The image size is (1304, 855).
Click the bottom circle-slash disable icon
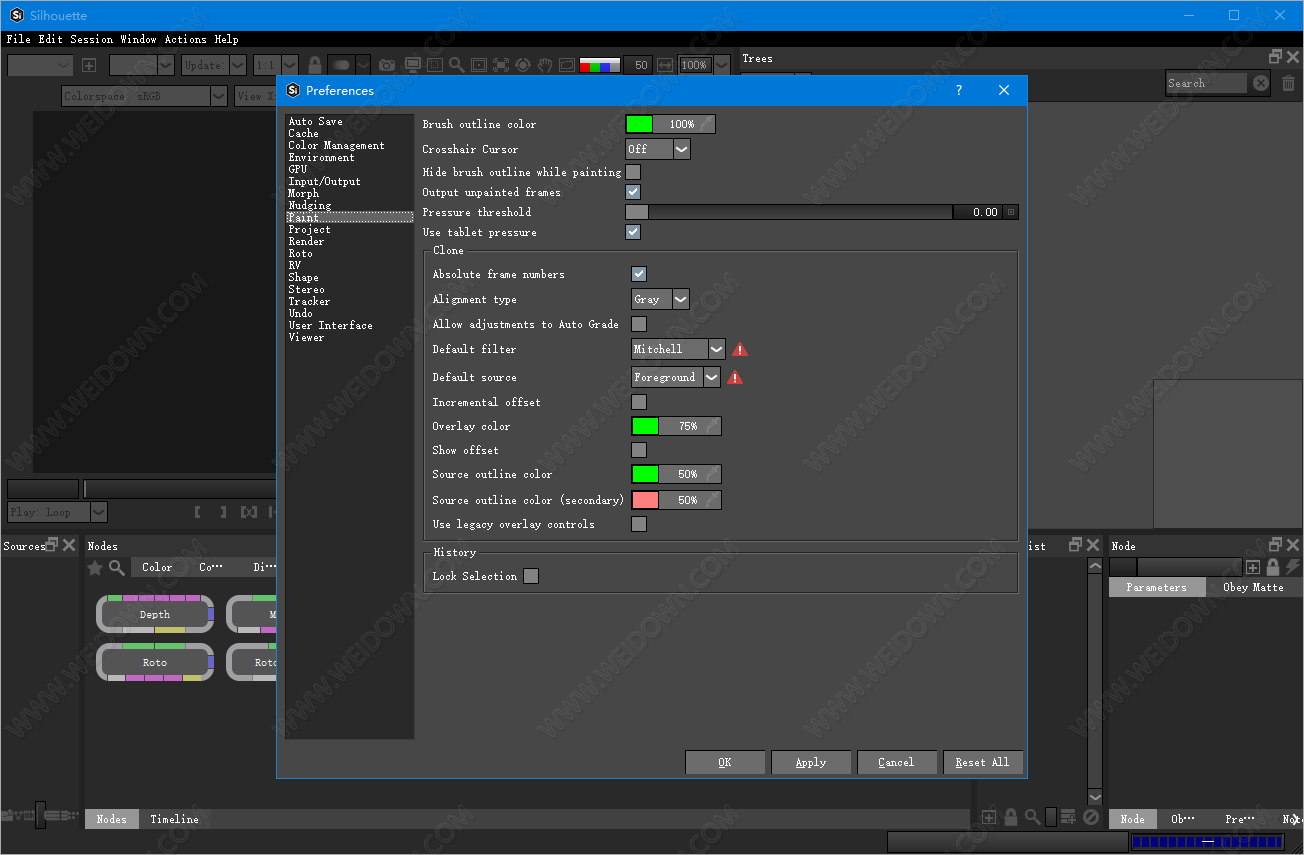tap(1091, 817)
